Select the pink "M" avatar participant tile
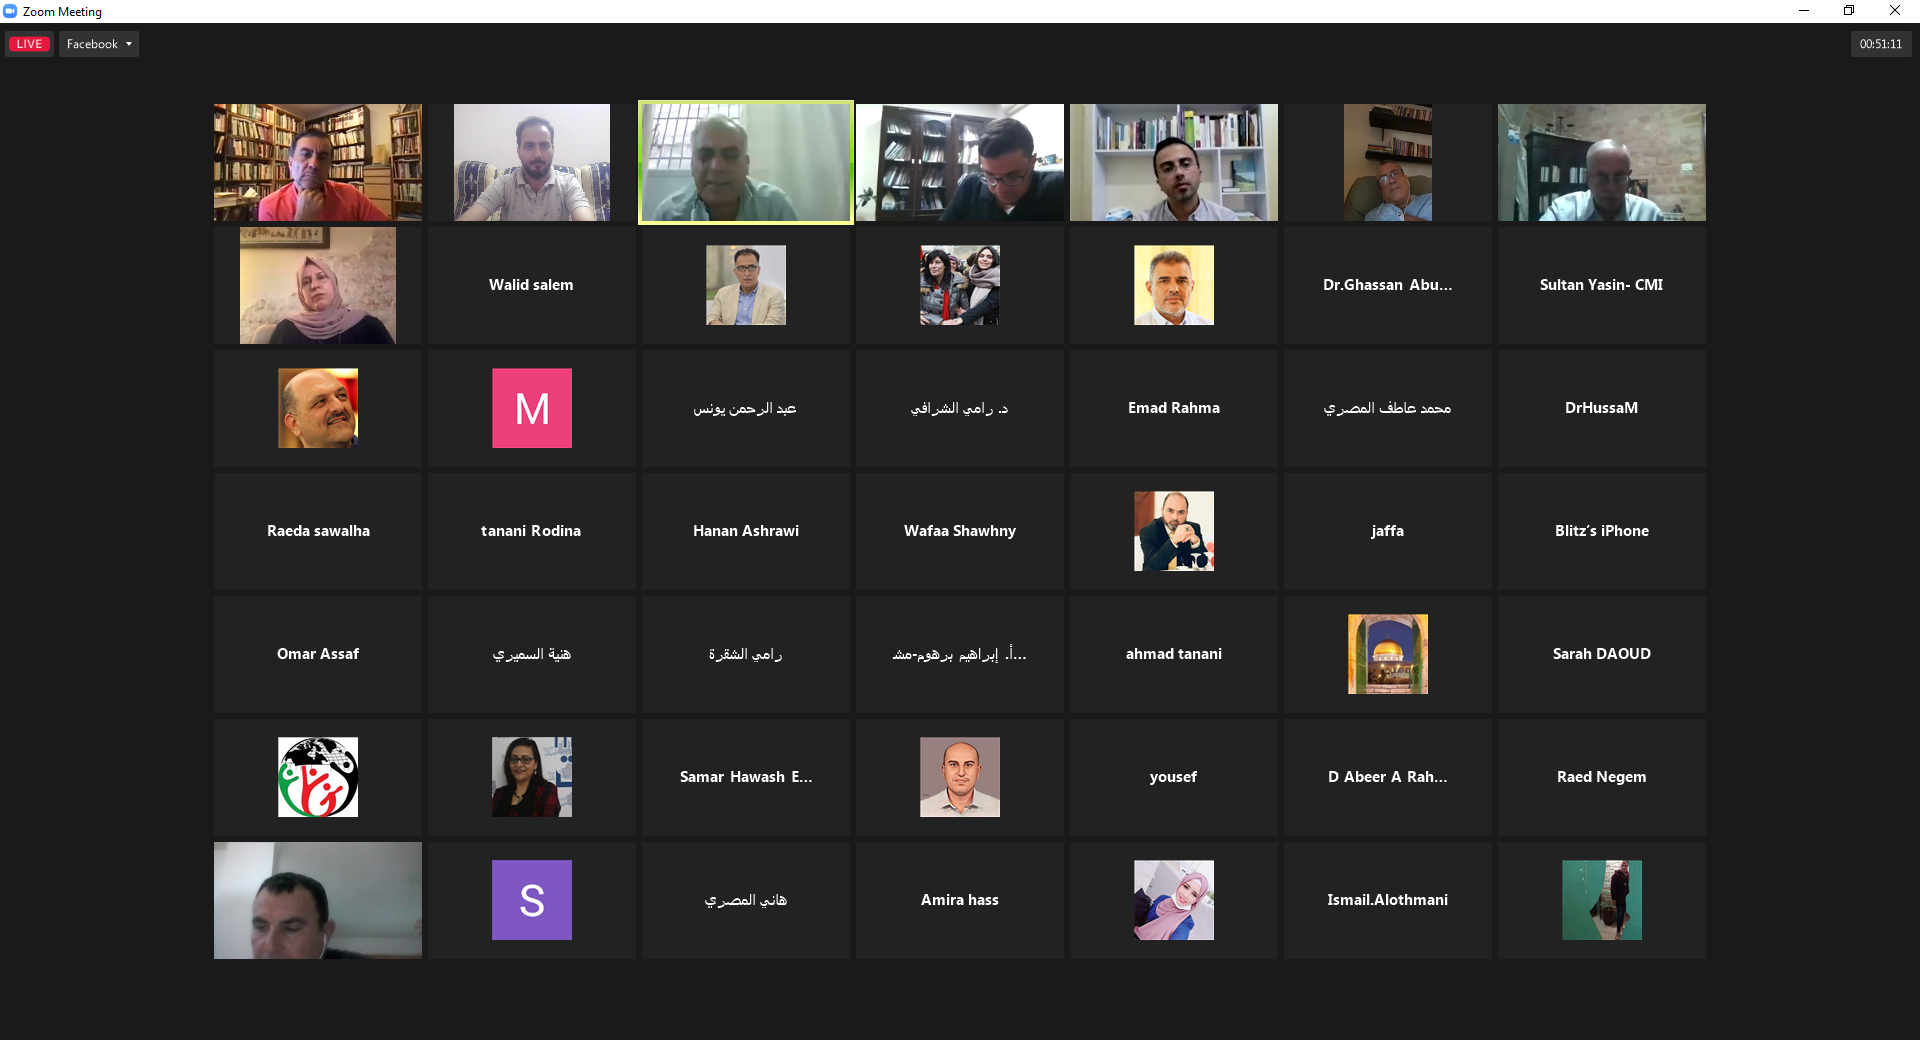Image resolution: width=1920 pixels, height=1040 pixels. [531, 408]
